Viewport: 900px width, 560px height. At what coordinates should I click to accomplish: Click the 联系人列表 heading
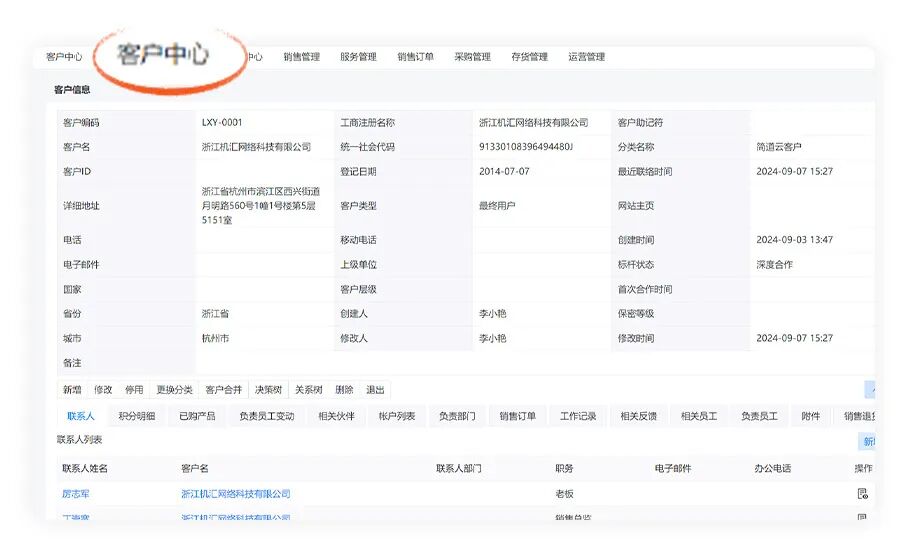(79, 440)
